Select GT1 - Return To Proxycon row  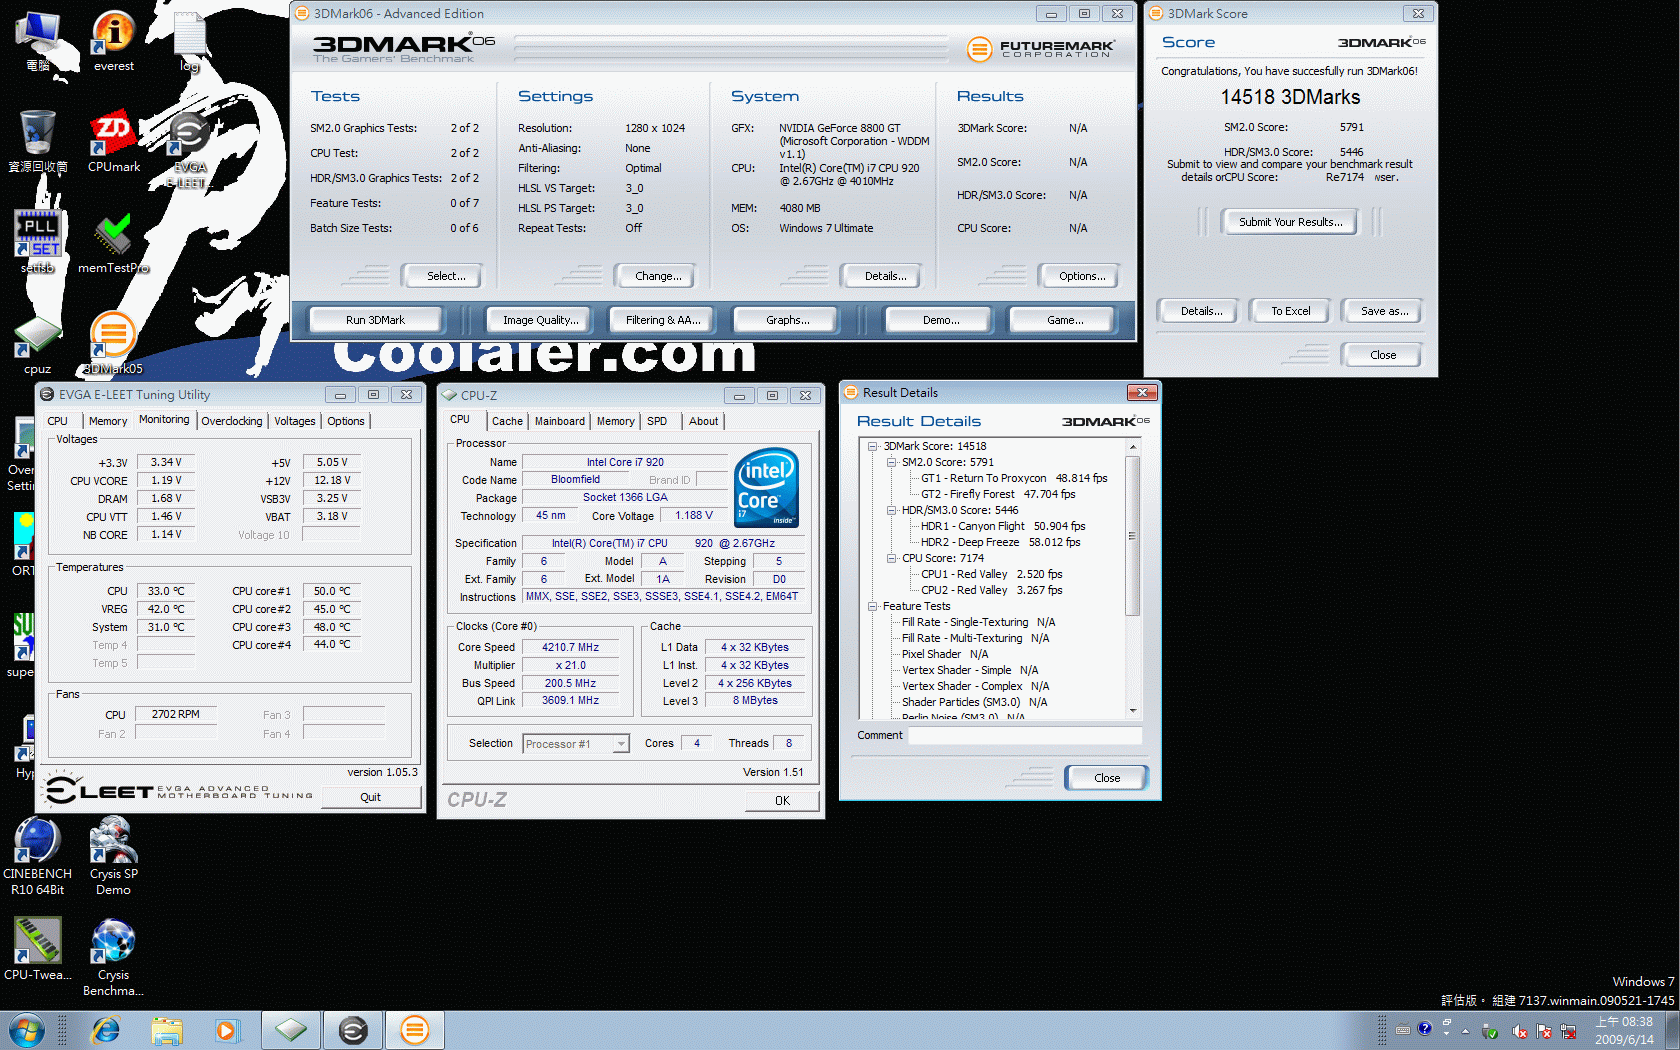click(x=1014, y=478)
